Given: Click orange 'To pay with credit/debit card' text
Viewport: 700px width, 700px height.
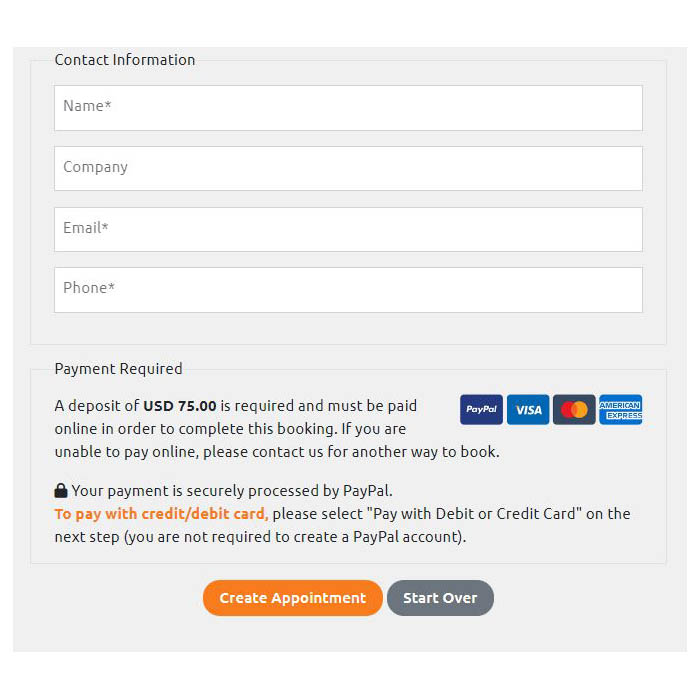Looking at the screenshot, I should point(161,514).
